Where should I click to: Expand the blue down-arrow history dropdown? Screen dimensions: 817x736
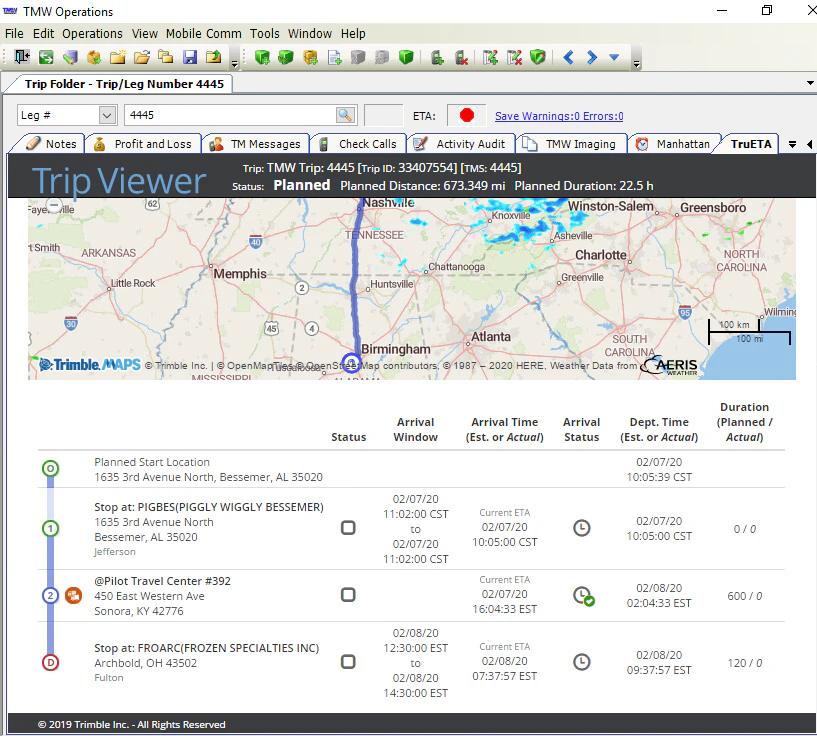pyautogui.click(x=614, y=57)
